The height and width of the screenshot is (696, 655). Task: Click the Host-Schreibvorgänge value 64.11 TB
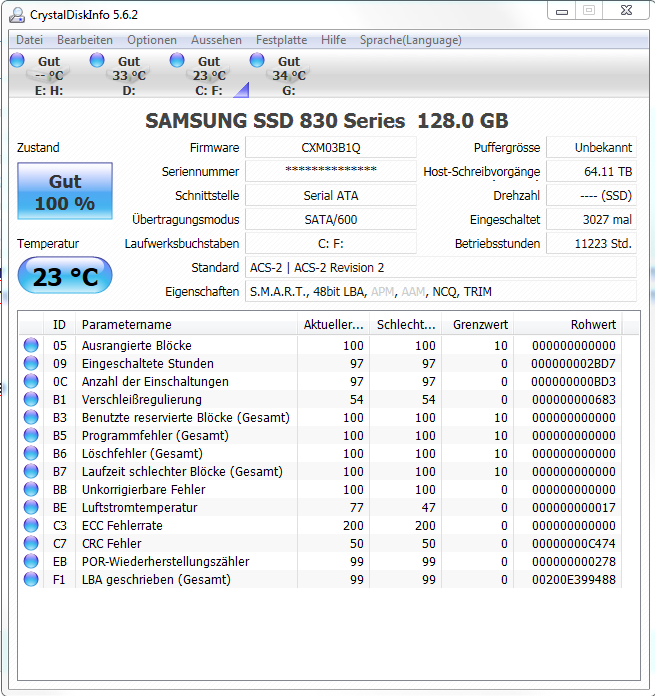(591, 171)
